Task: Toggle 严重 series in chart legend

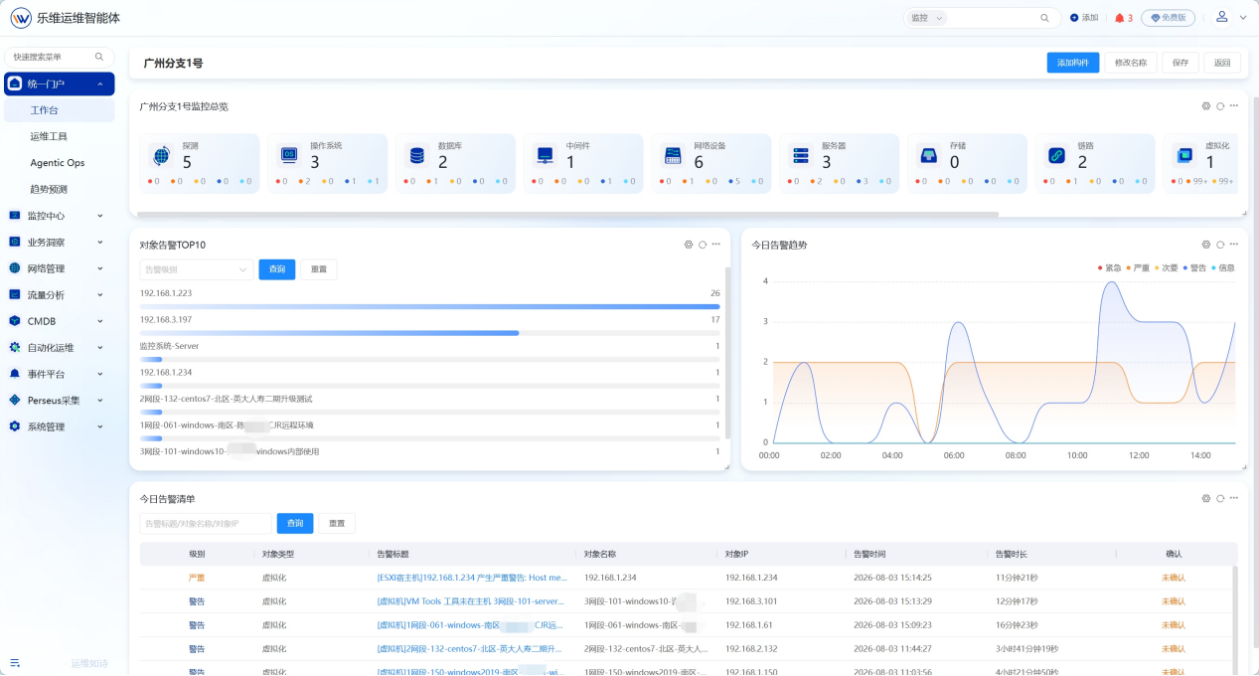Action: tap(1137, 268)
